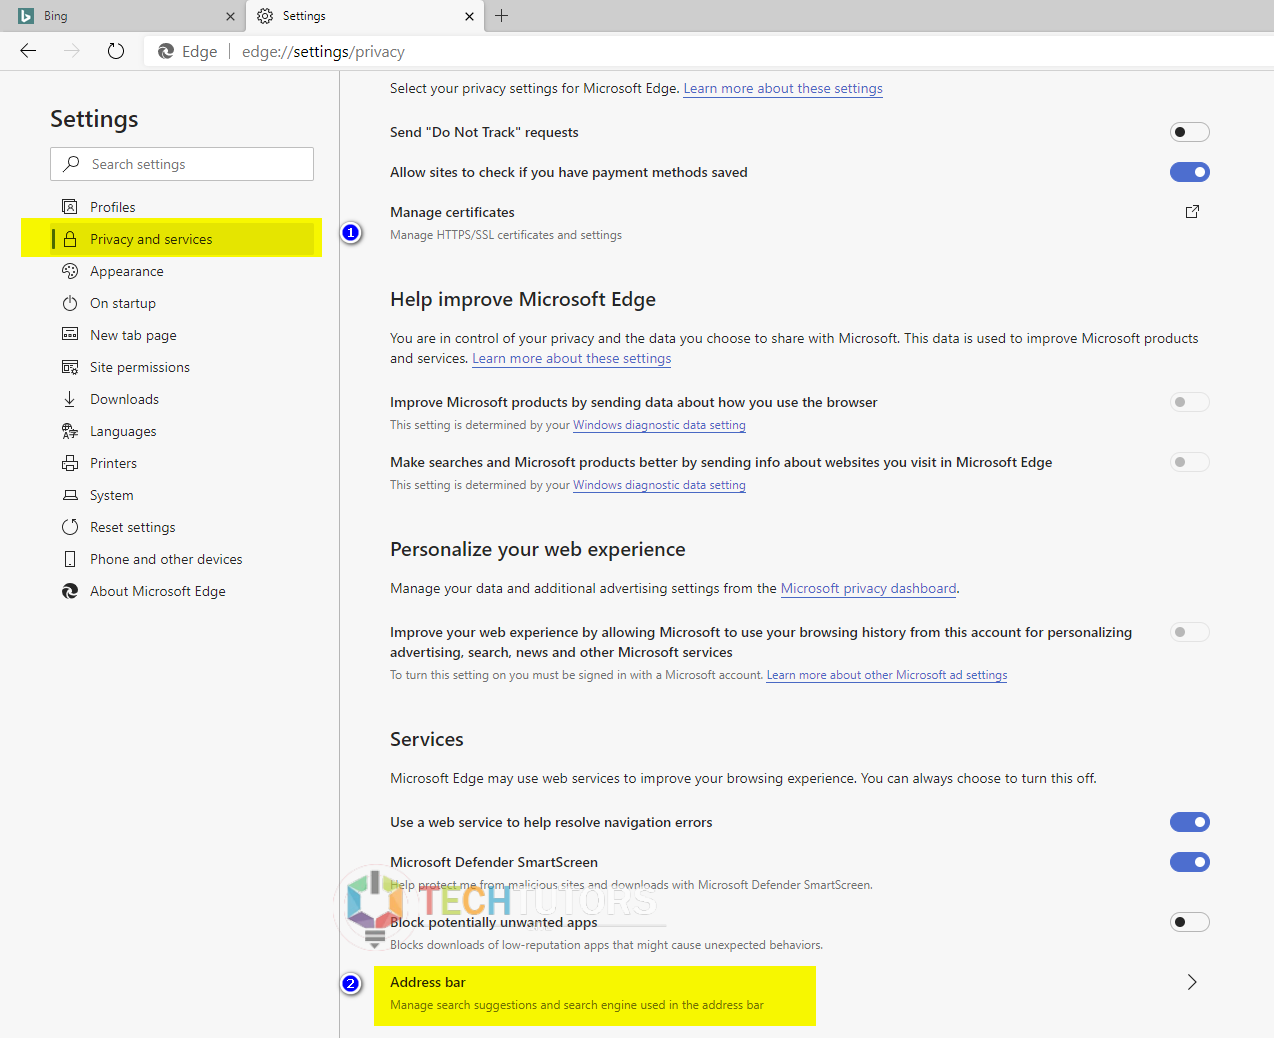Image resolution: width=1274 pixels, height=1038 pixels.
Task: Click the Printers icon in sidebar
Action: tap(70, 463)
